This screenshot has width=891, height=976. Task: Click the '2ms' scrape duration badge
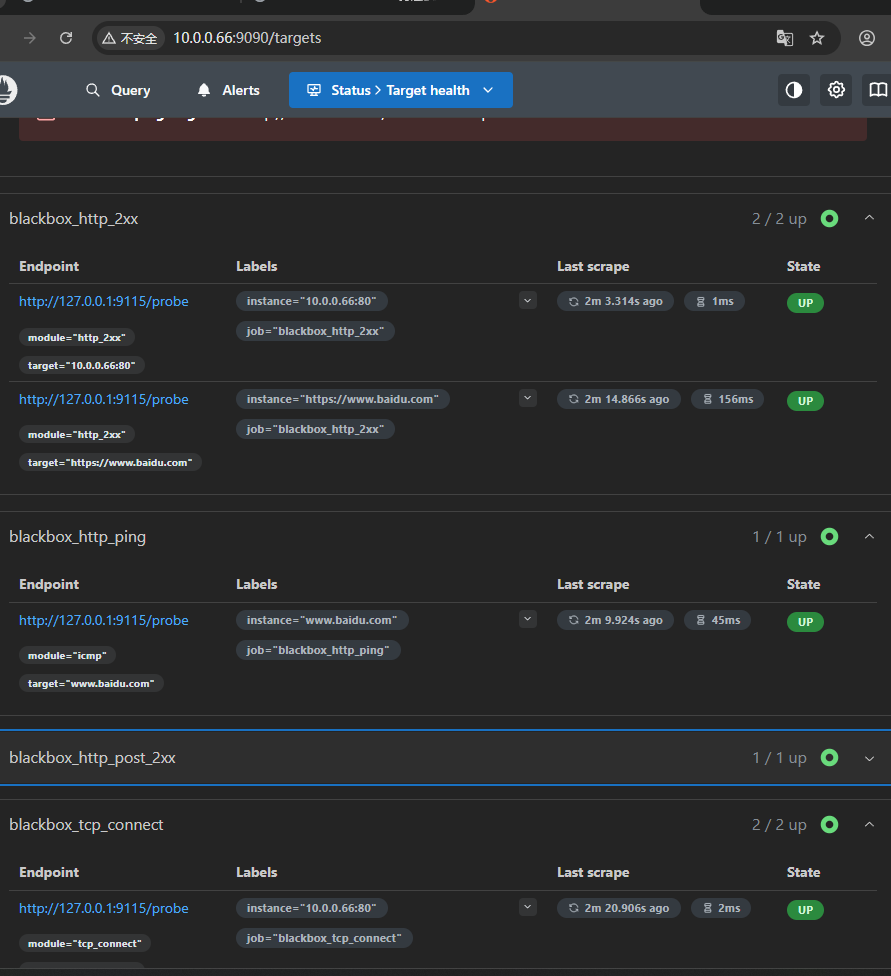click(x=721, y=908)
